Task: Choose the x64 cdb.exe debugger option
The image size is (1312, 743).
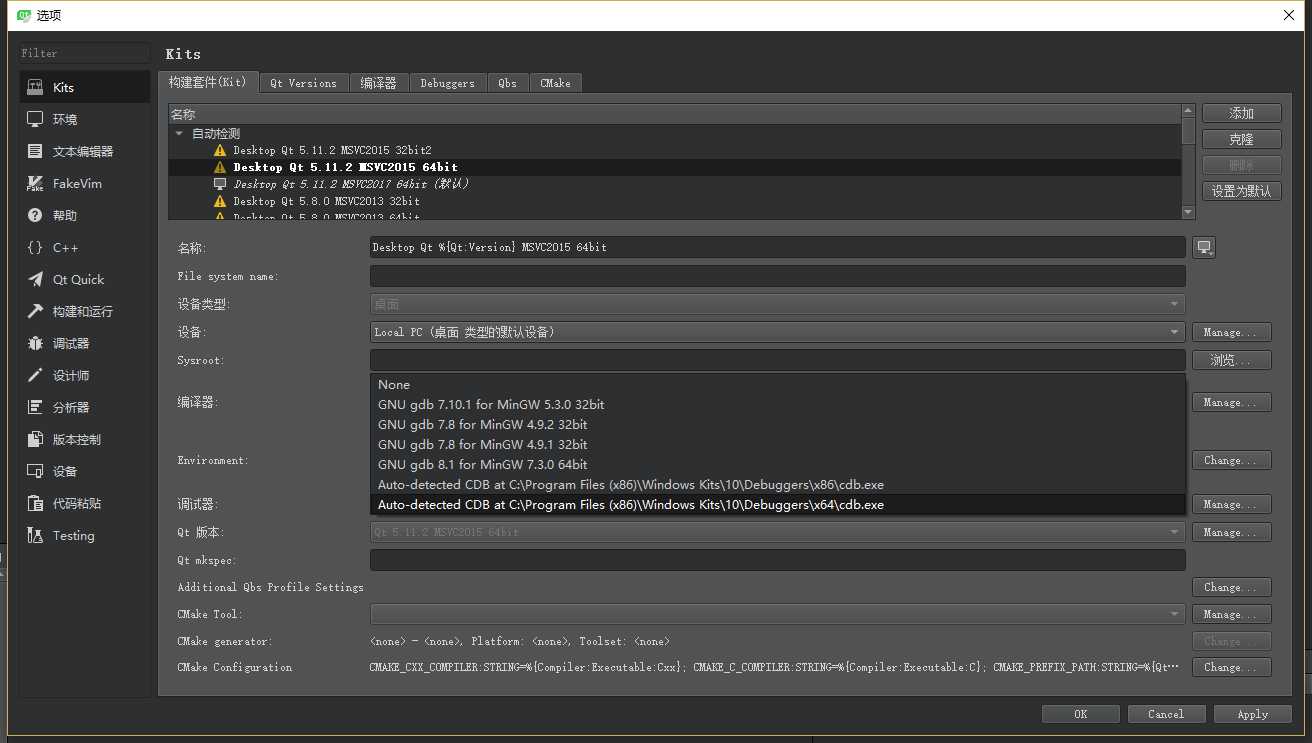Action: click(x=777, y=505)
